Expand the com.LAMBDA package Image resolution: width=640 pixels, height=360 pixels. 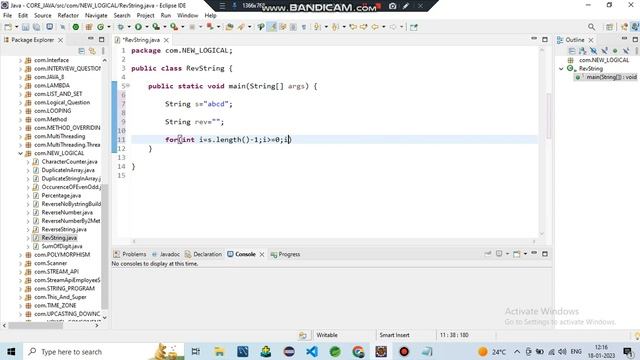(20, 85)
